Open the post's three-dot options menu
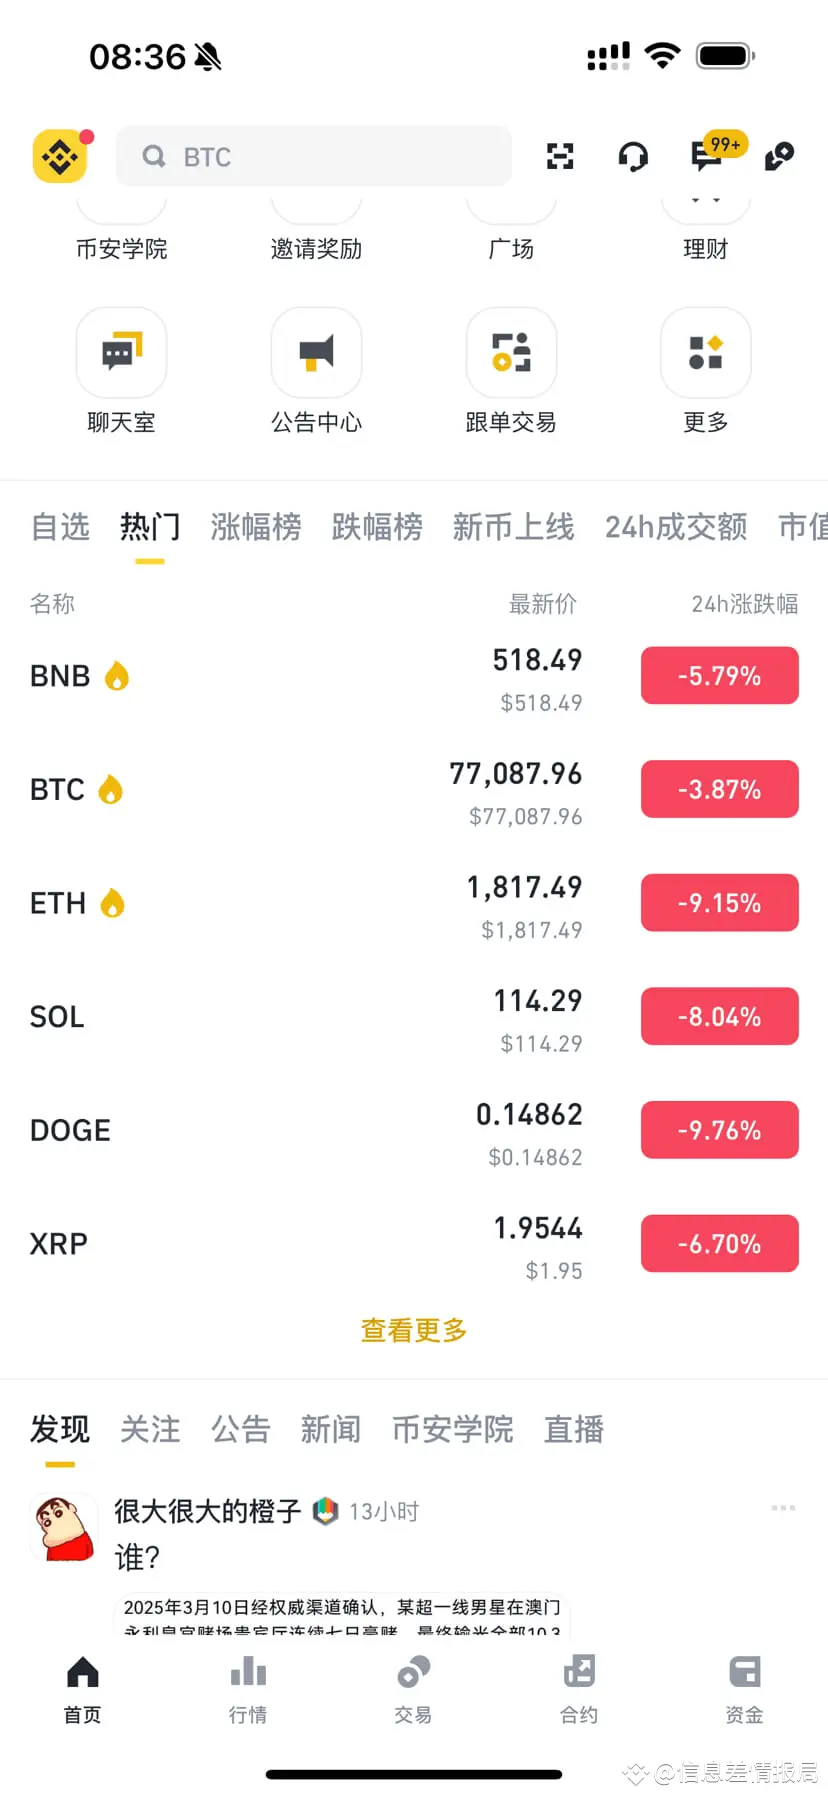This screenshot has width=828, height=1795. coord(783,1507)
